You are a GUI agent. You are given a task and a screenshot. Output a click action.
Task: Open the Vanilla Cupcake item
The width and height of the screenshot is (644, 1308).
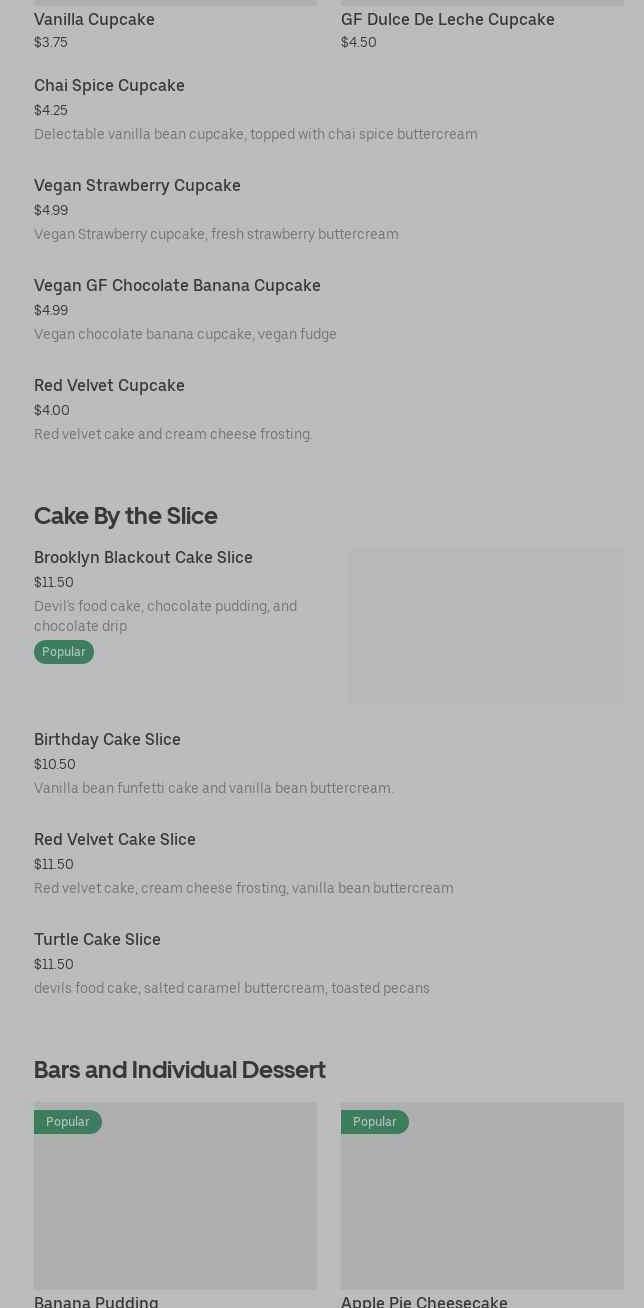94,20
